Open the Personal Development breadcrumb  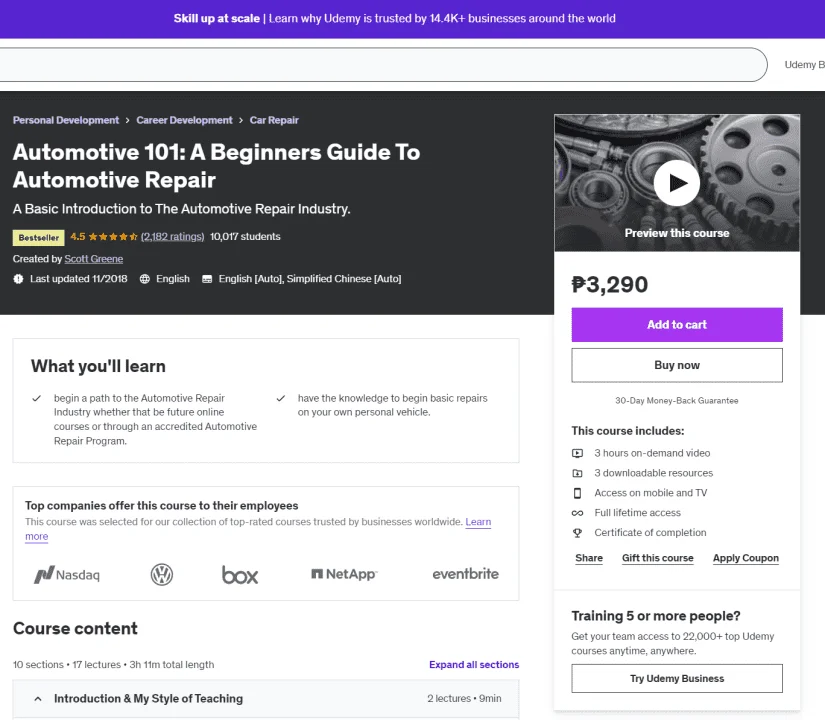pos(66,120)
